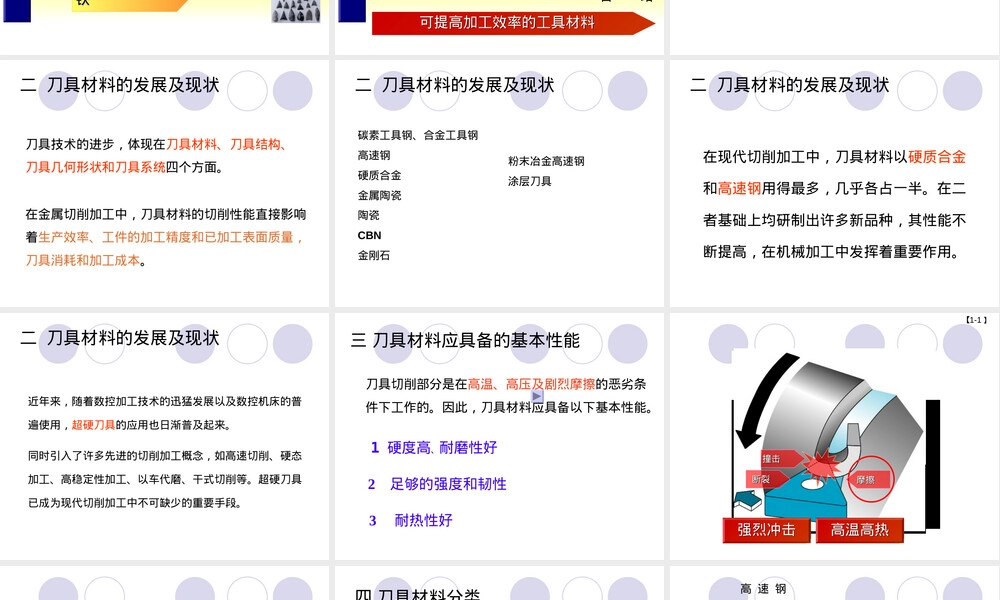Click point 3 耐热性好
This screenshot has height=600, width=1000.
click(411, 520)
